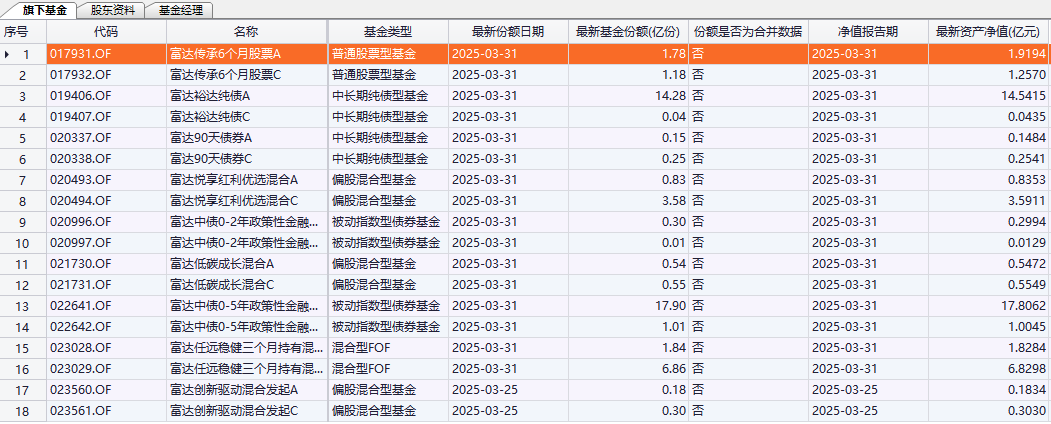The image size is (1051, 424).
Task: Click fund code 023561.OF in last row
Action: tap(80, 411)
